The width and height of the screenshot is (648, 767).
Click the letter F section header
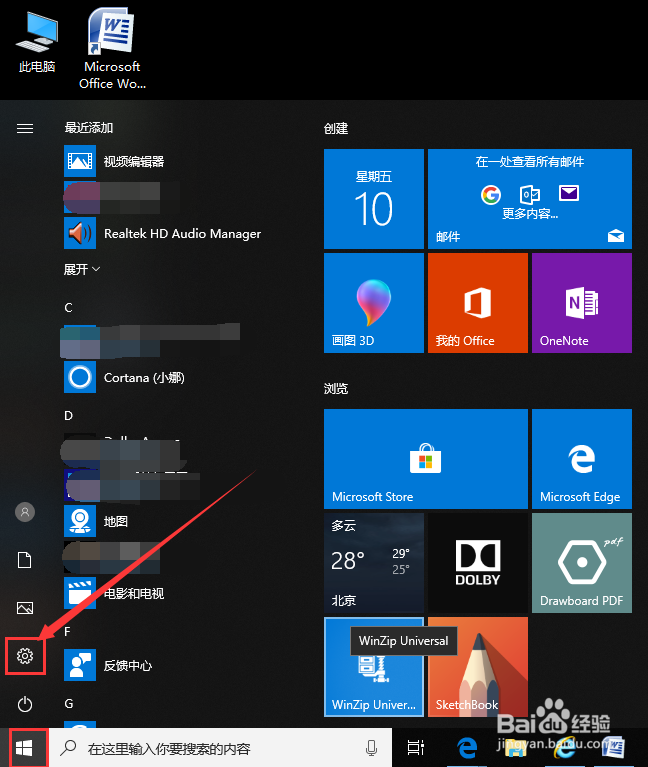pos(67,632)
